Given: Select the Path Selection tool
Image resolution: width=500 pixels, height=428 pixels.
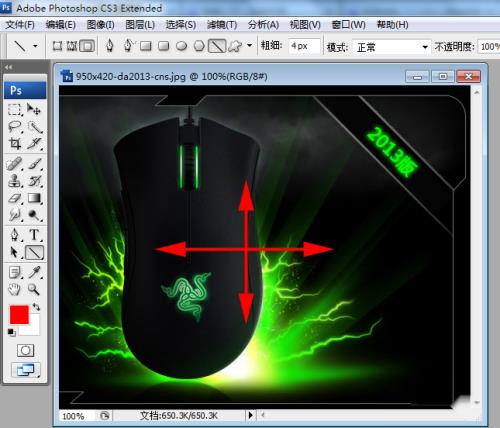Looking at the screenshot, I should pyautogui.click(x=14, y=252).
